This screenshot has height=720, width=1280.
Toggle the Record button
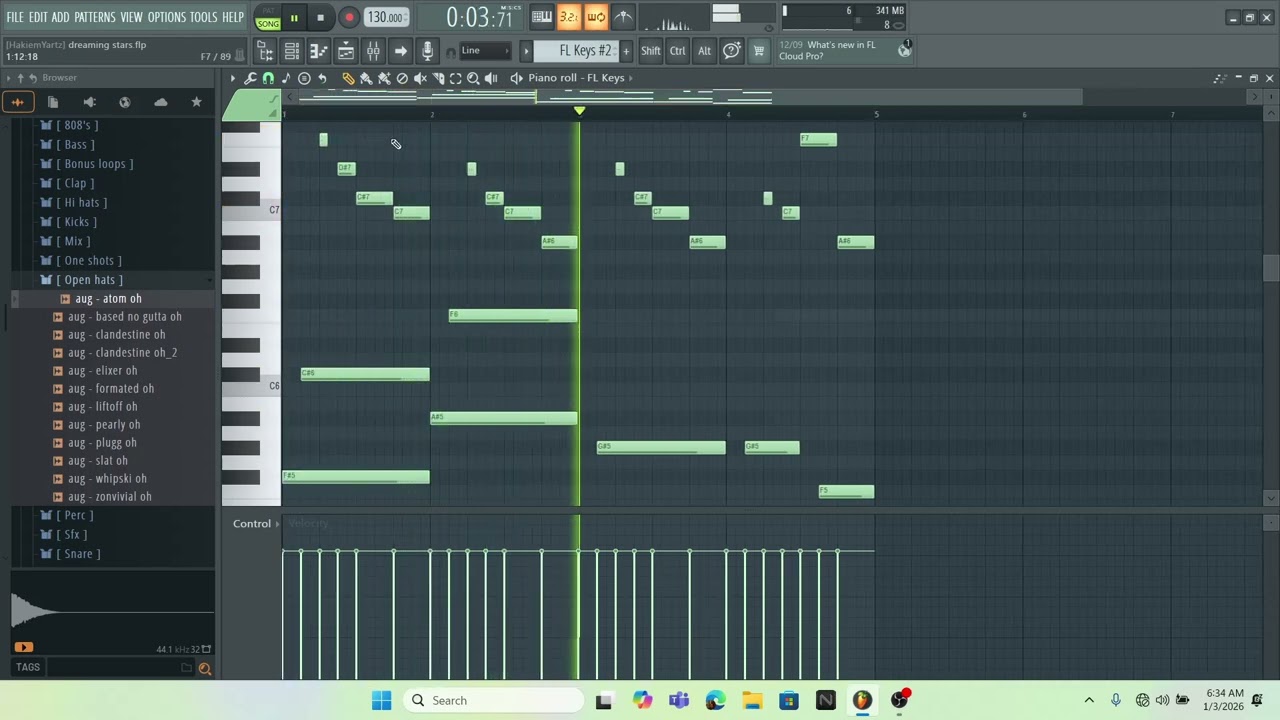click(x=349, y=18)
